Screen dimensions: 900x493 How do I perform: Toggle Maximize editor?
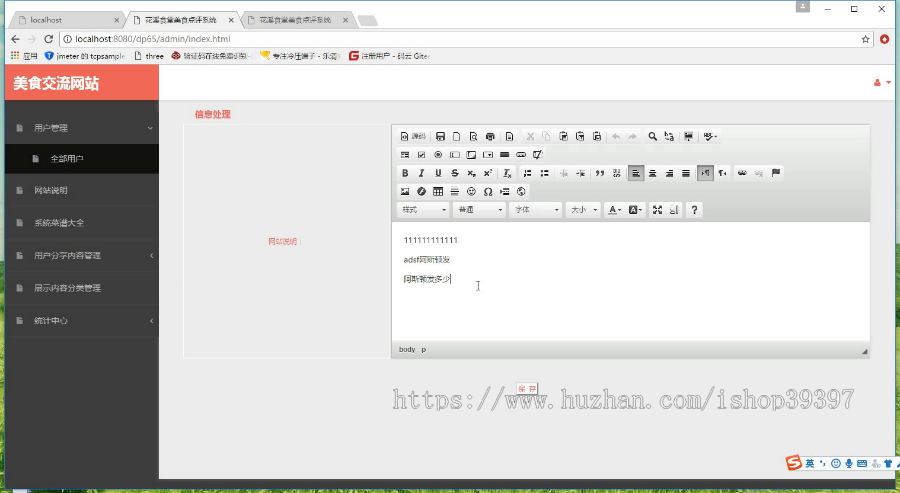pos(657,210)
